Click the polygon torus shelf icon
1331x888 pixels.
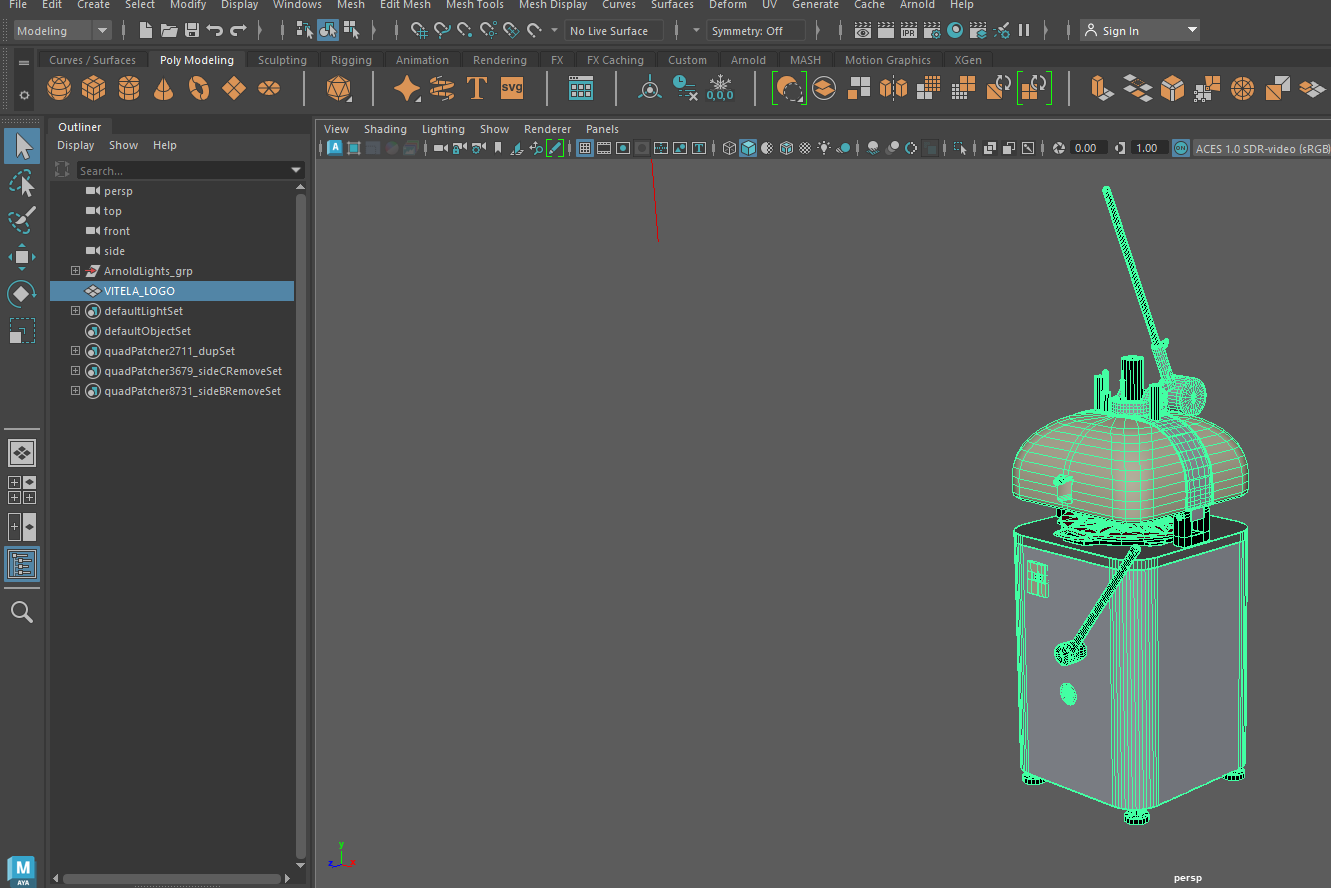(x=199, y=89)
